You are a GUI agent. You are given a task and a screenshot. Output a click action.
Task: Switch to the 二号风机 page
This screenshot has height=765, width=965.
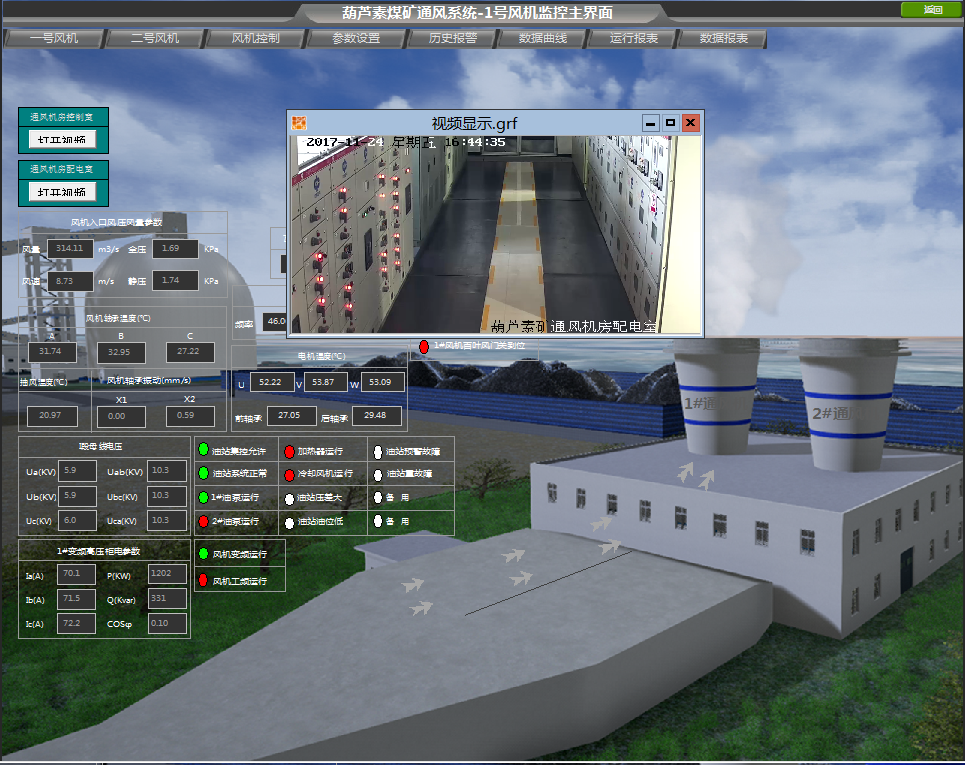[155, 39]
